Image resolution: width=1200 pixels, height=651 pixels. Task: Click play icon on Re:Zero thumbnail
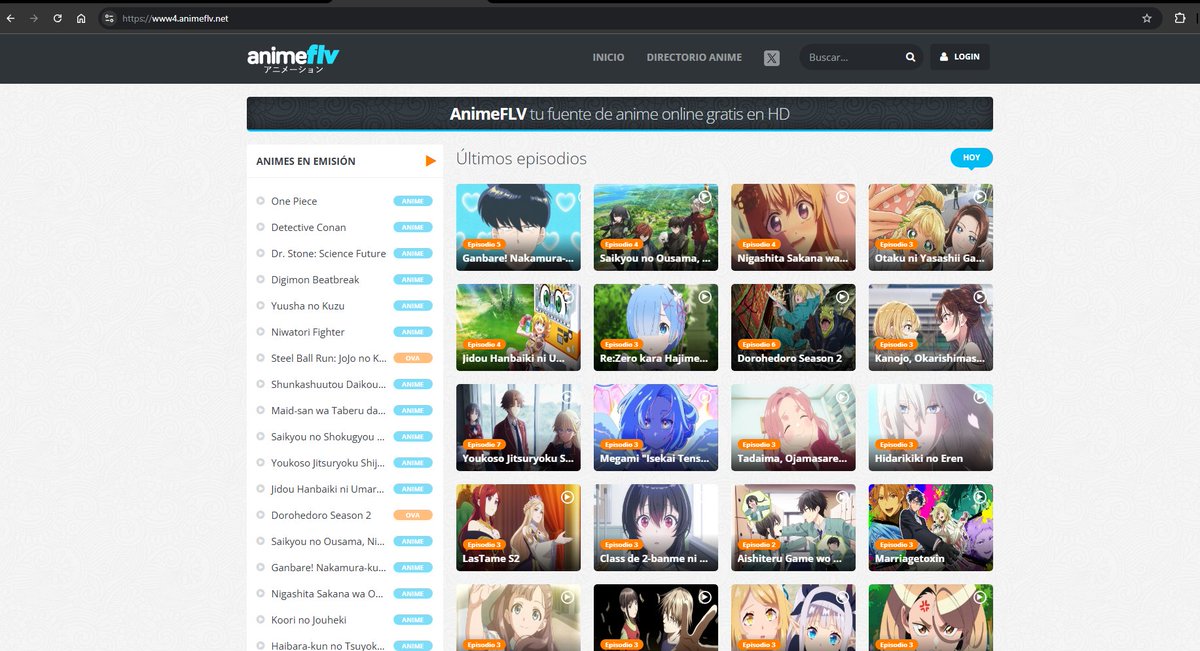704,297
